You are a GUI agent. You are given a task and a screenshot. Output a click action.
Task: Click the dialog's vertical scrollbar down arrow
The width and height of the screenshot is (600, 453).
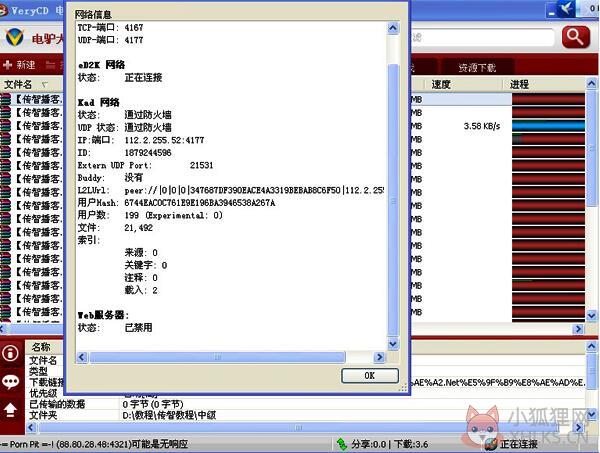click(x=393, y=344)
